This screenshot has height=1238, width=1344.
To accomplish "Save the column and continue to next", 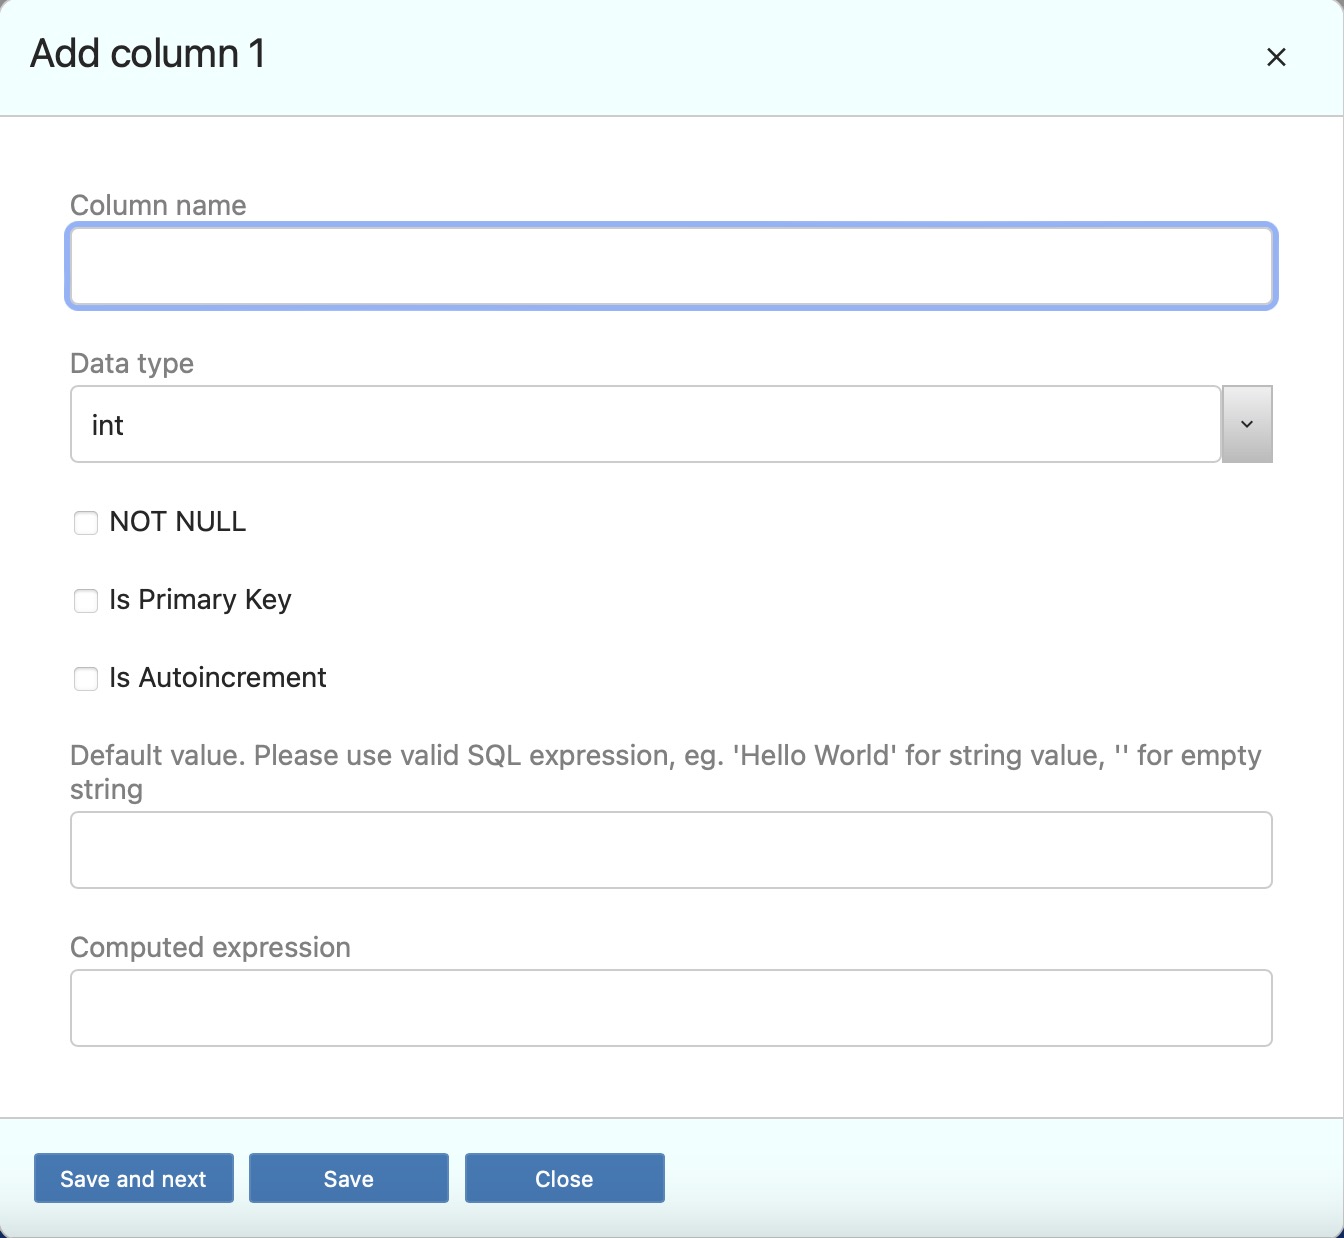I will (133, 1178).
